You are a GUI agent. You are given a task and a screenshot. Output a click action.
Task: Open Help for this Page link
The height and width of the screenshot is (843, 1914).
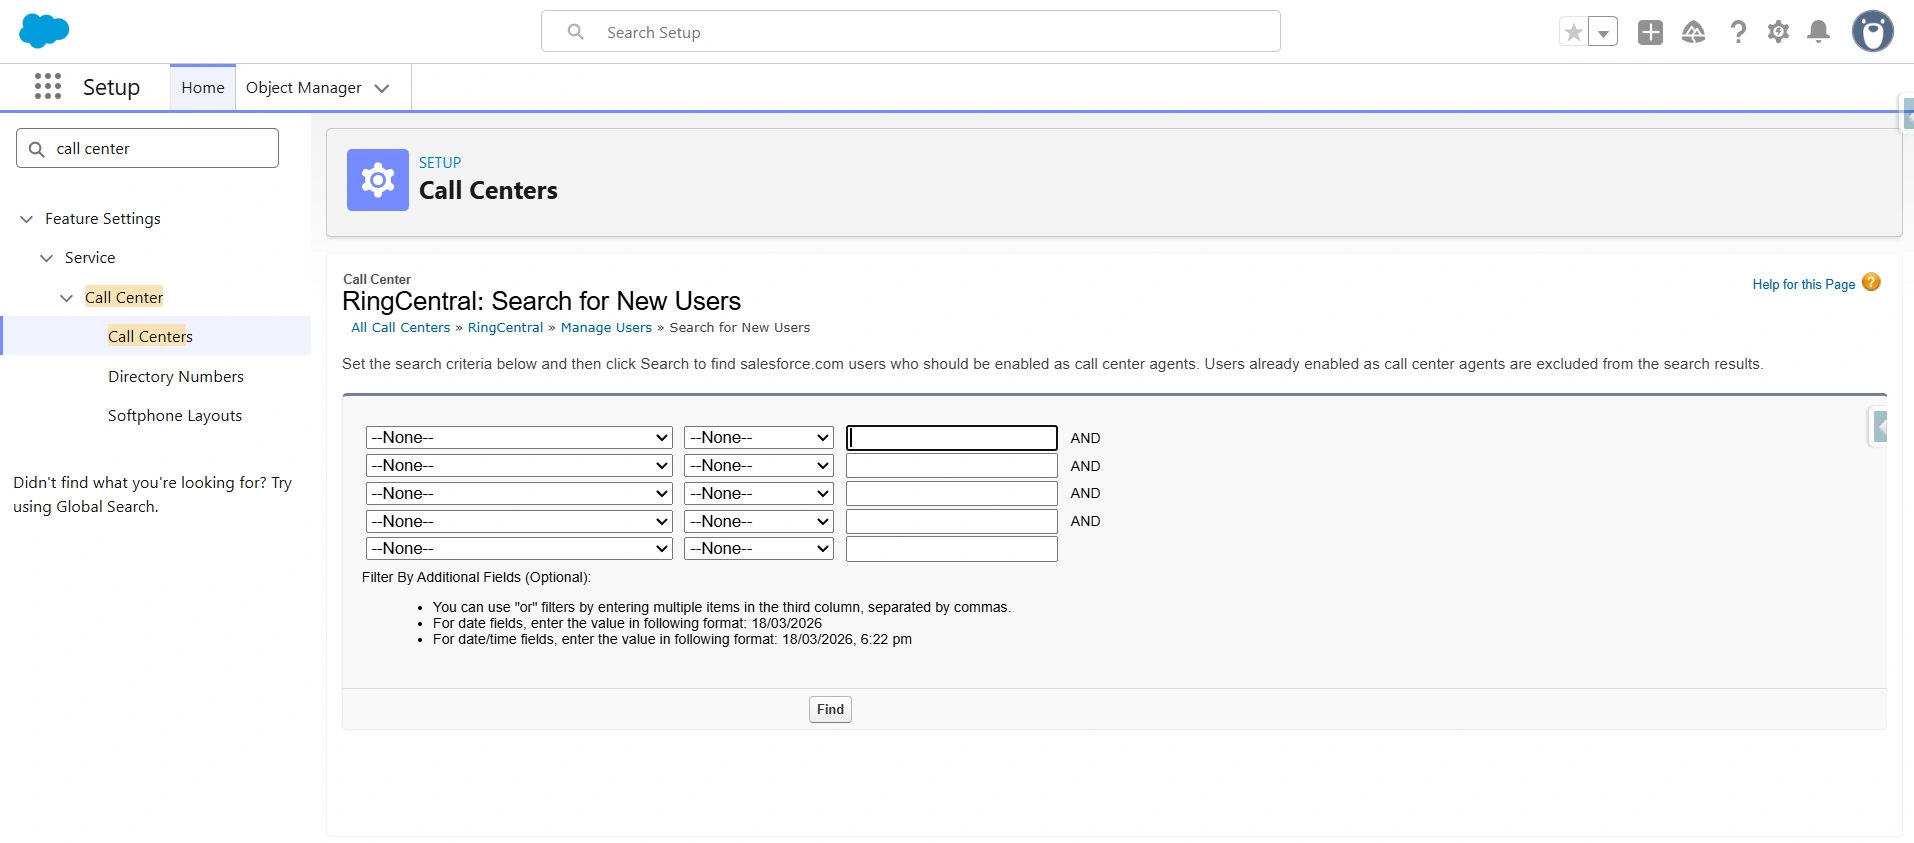(1803, 285)
